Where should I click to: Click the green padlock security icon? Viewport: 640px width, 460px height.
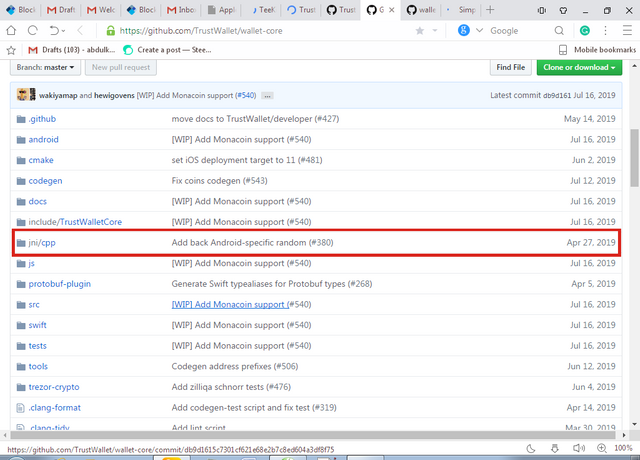110,31
